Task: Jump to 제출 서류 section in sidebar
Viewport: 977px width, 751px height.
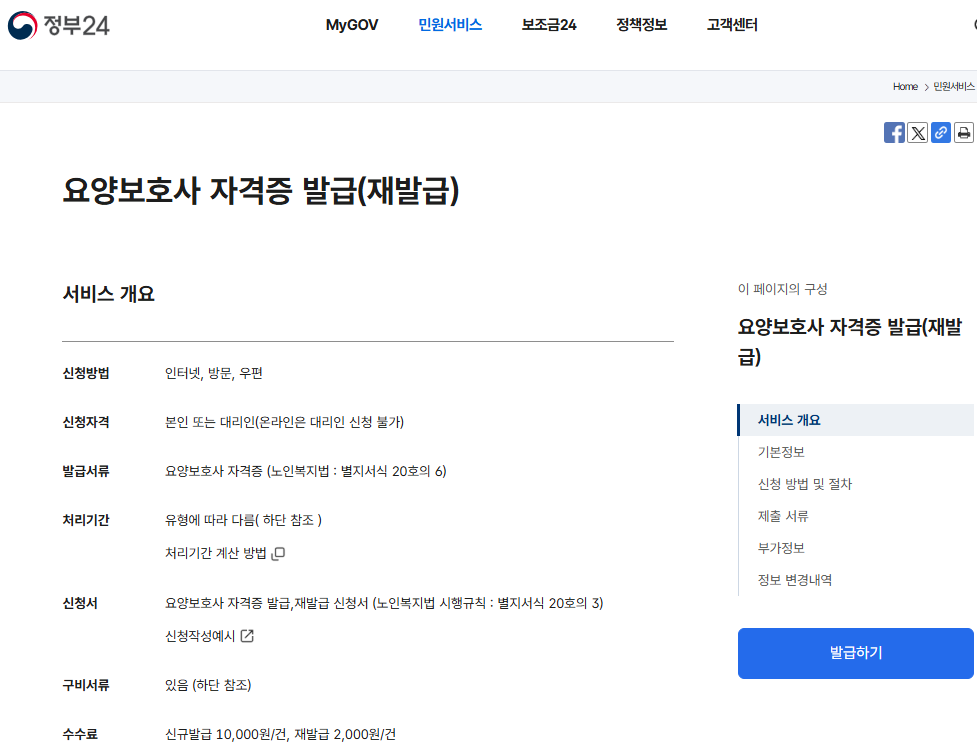Action: pyautogui.click(x=783, y=516)
